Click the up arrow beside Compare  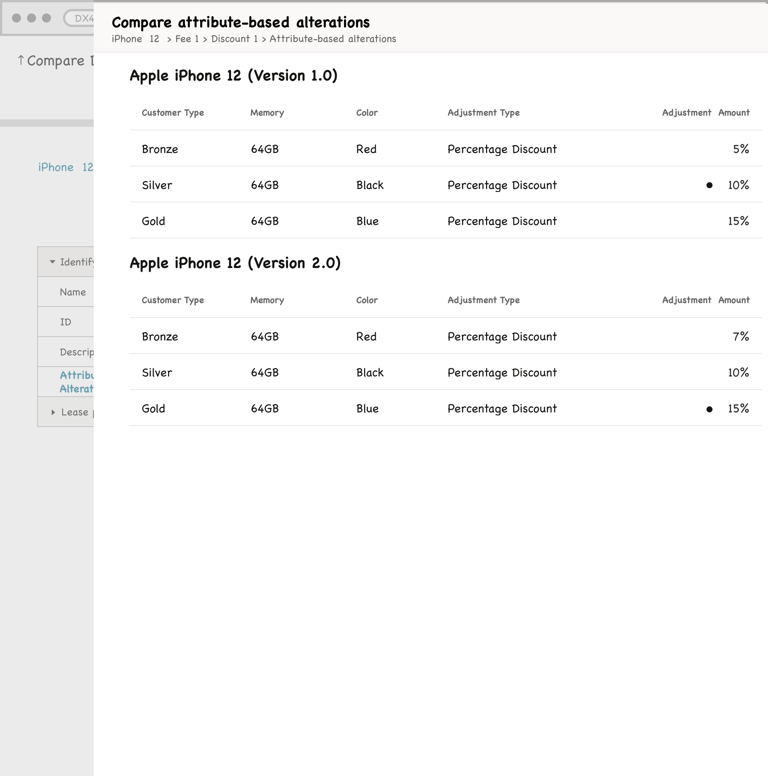20,60
